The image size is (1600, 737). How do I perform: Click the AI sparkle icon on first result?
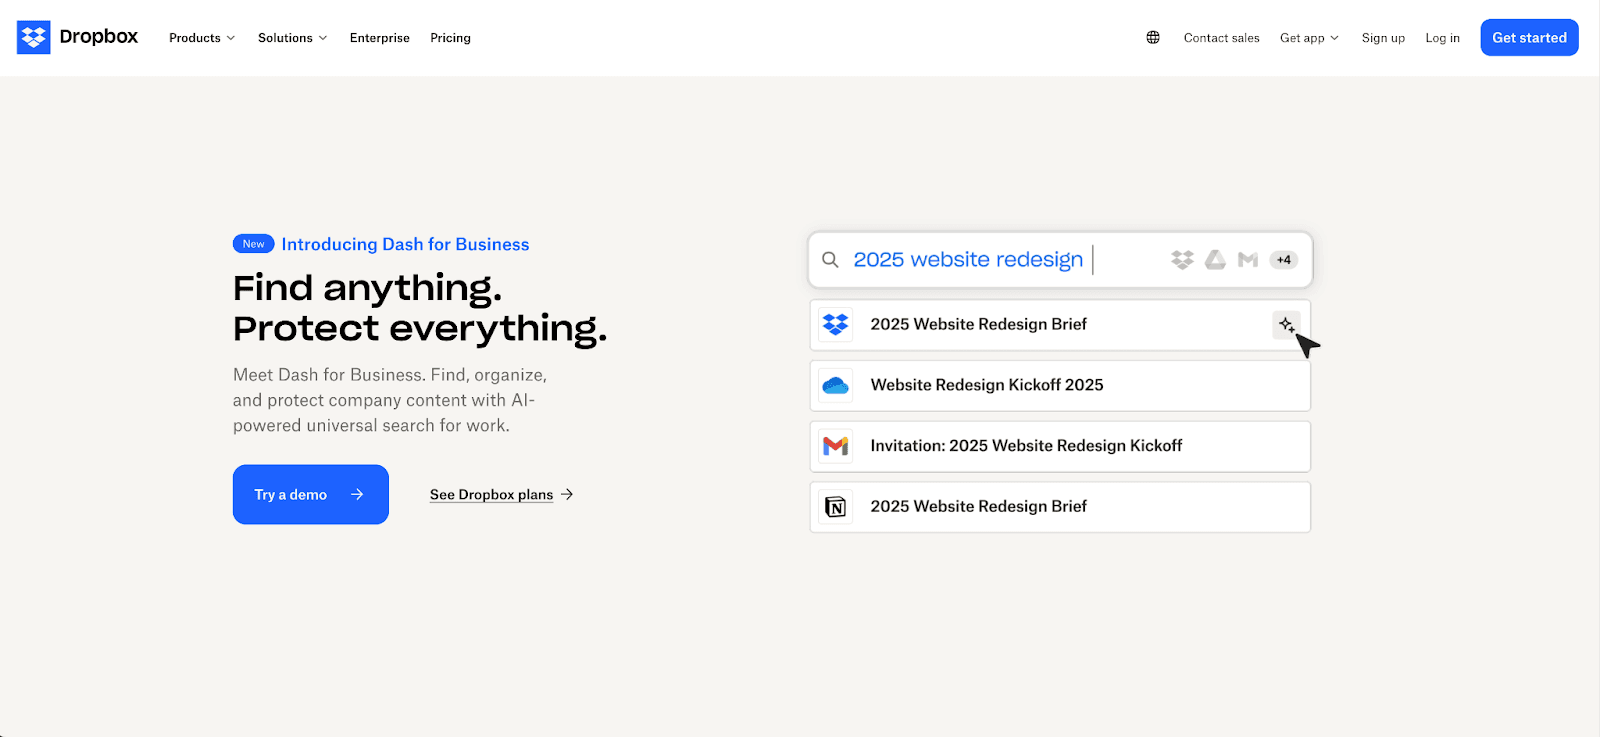1286,325
